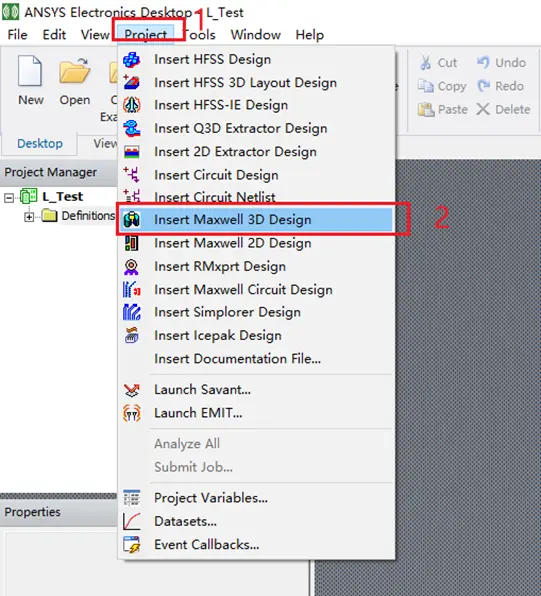Click the Insert HFSS Design icon
541x596 pixels.
click(132, 60)
